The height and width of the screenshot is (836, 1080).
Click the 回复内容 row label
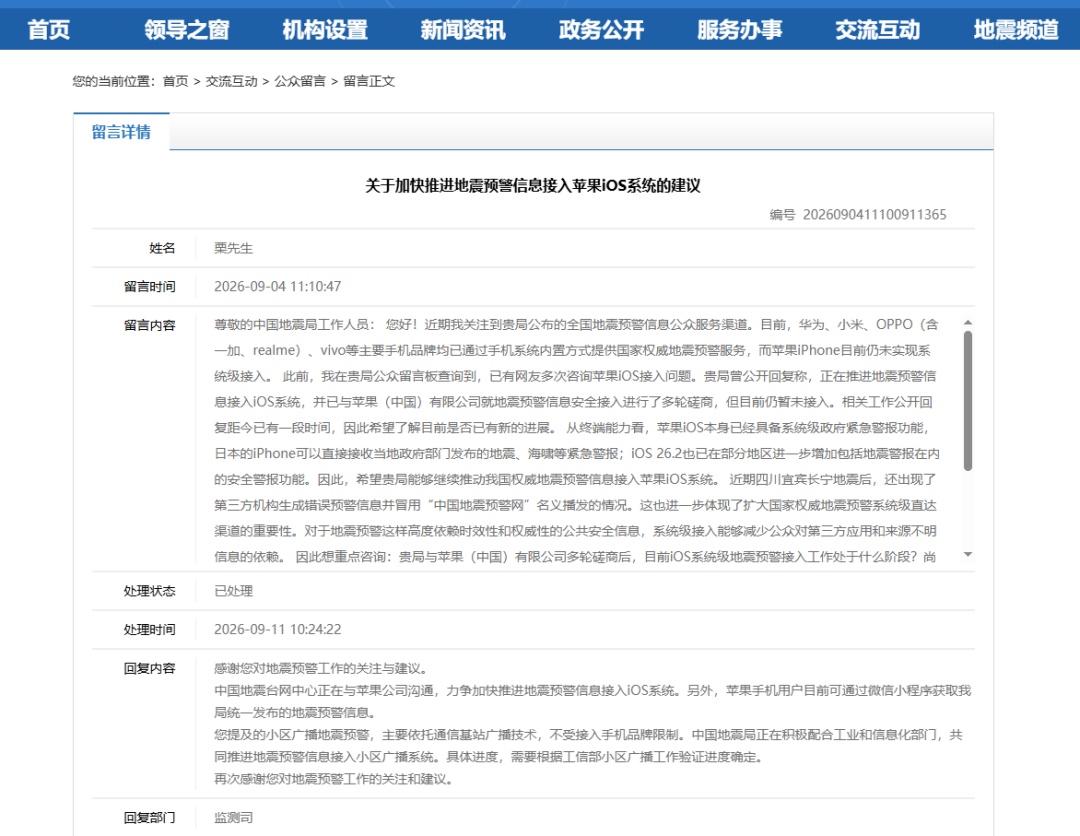pos(149,668)
